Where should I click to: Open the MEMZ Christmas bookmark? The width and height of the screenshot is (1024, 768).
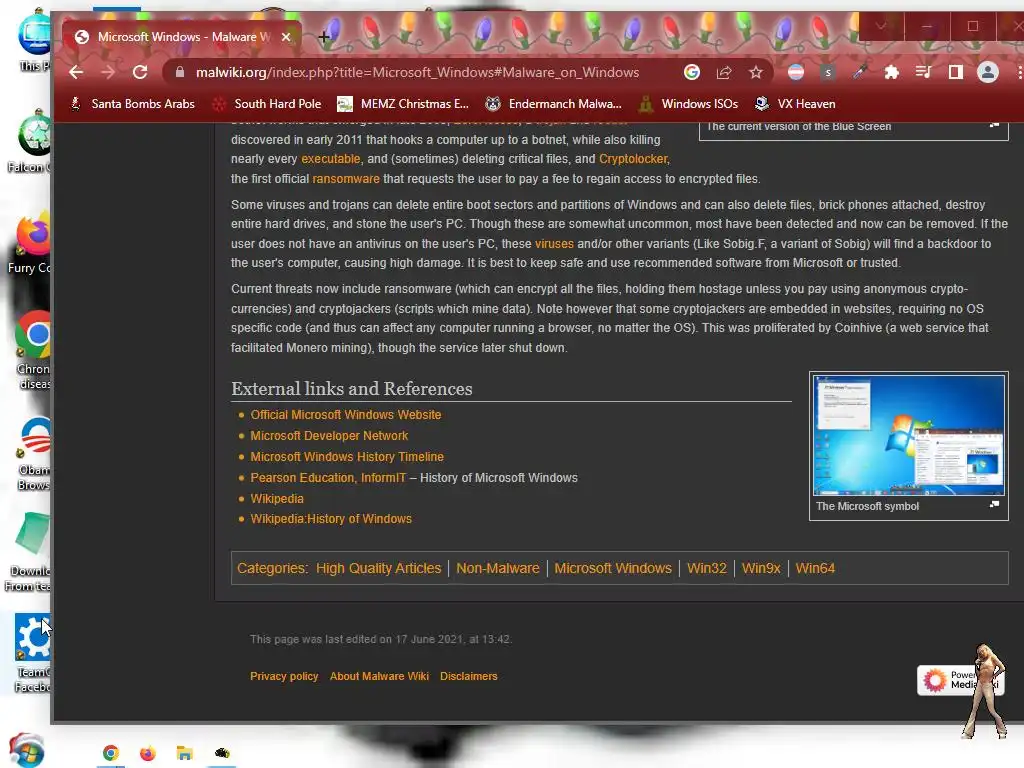click(x=403, y=104)
